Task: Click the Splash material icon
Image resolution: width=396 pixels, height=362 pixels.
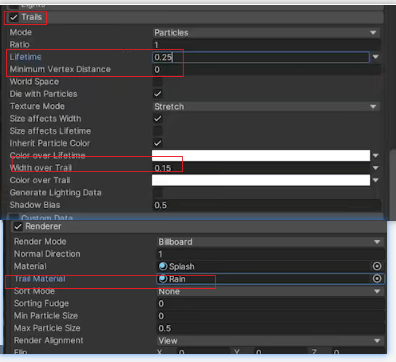Action: [x=163, y=266]
